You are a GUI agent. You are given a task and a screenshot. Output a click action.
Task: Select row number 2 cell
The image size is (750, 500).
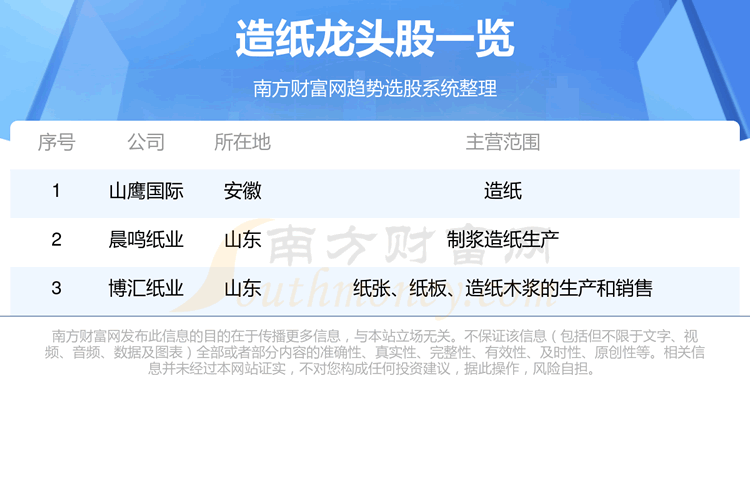coord(56,239)
